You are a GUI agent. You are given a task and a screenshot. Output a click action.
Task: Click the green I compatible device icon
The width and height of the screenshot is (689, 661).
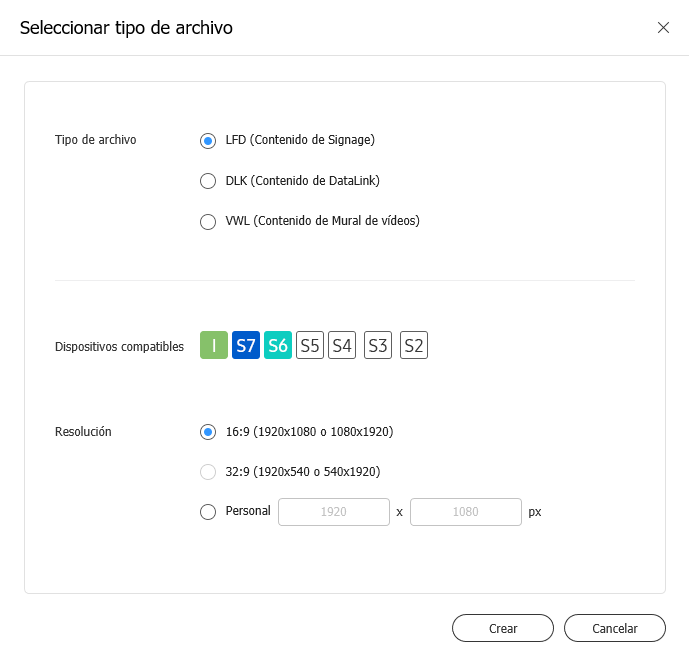214,346
